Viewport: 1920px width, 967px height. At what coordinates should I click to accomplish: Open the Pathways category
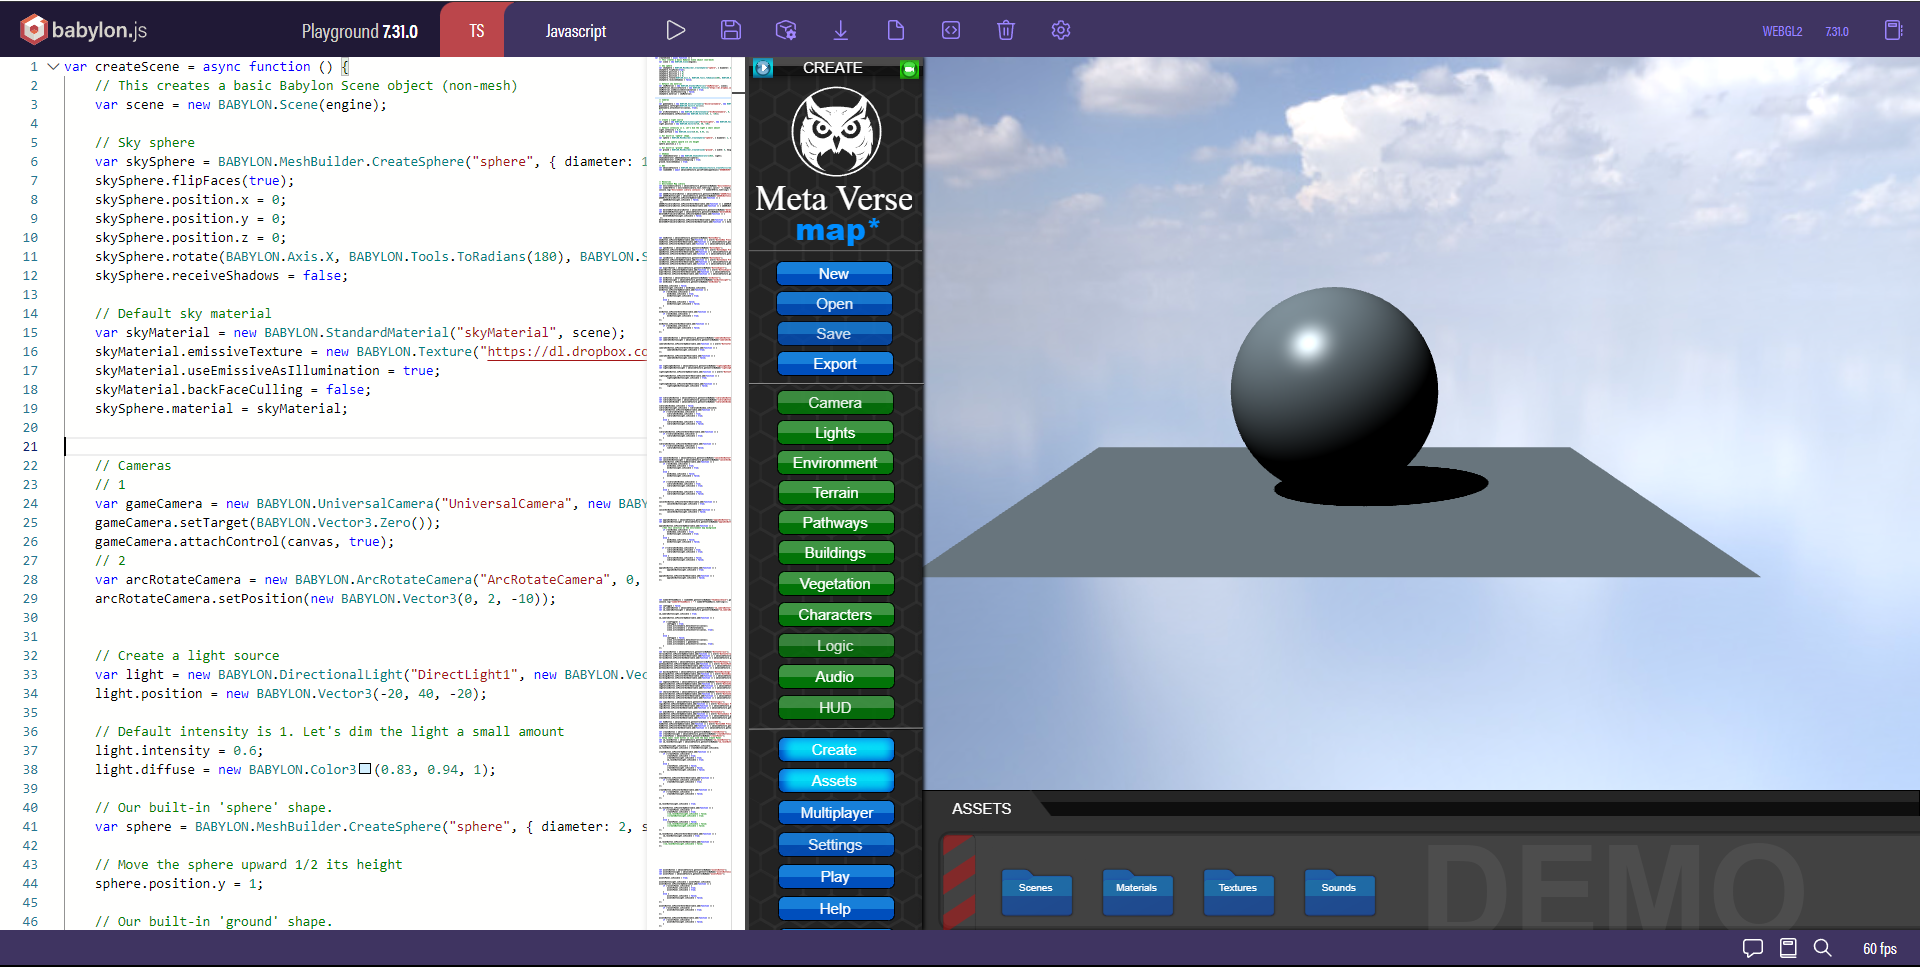point(835,523)
